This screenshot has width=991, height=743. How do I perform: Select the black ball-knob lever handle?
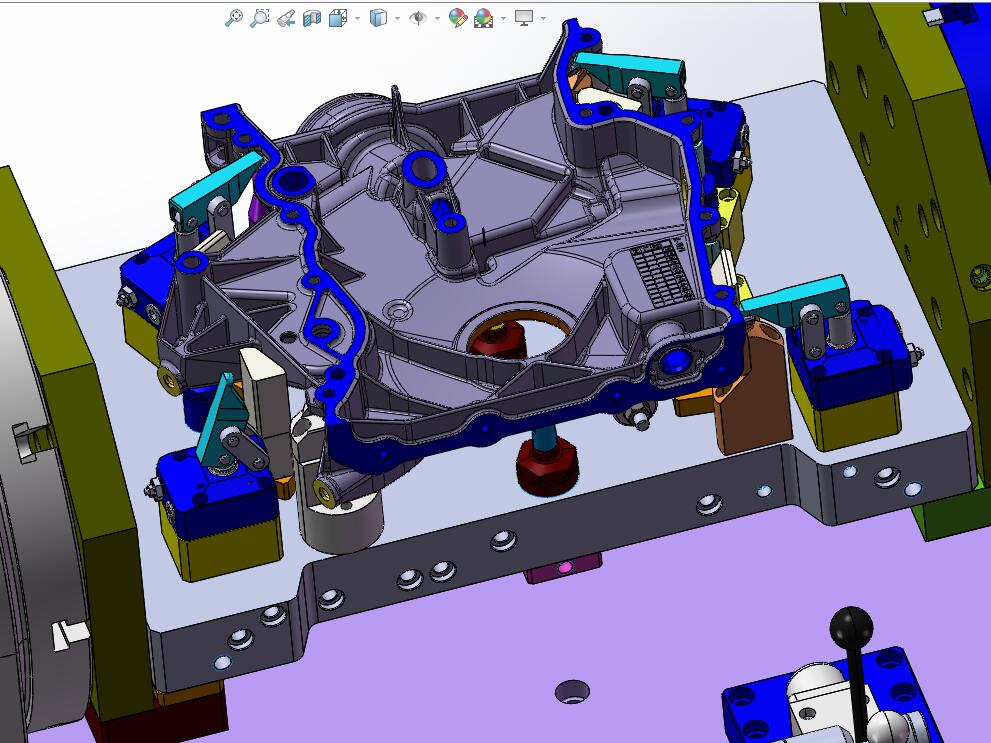click(851, 626)
